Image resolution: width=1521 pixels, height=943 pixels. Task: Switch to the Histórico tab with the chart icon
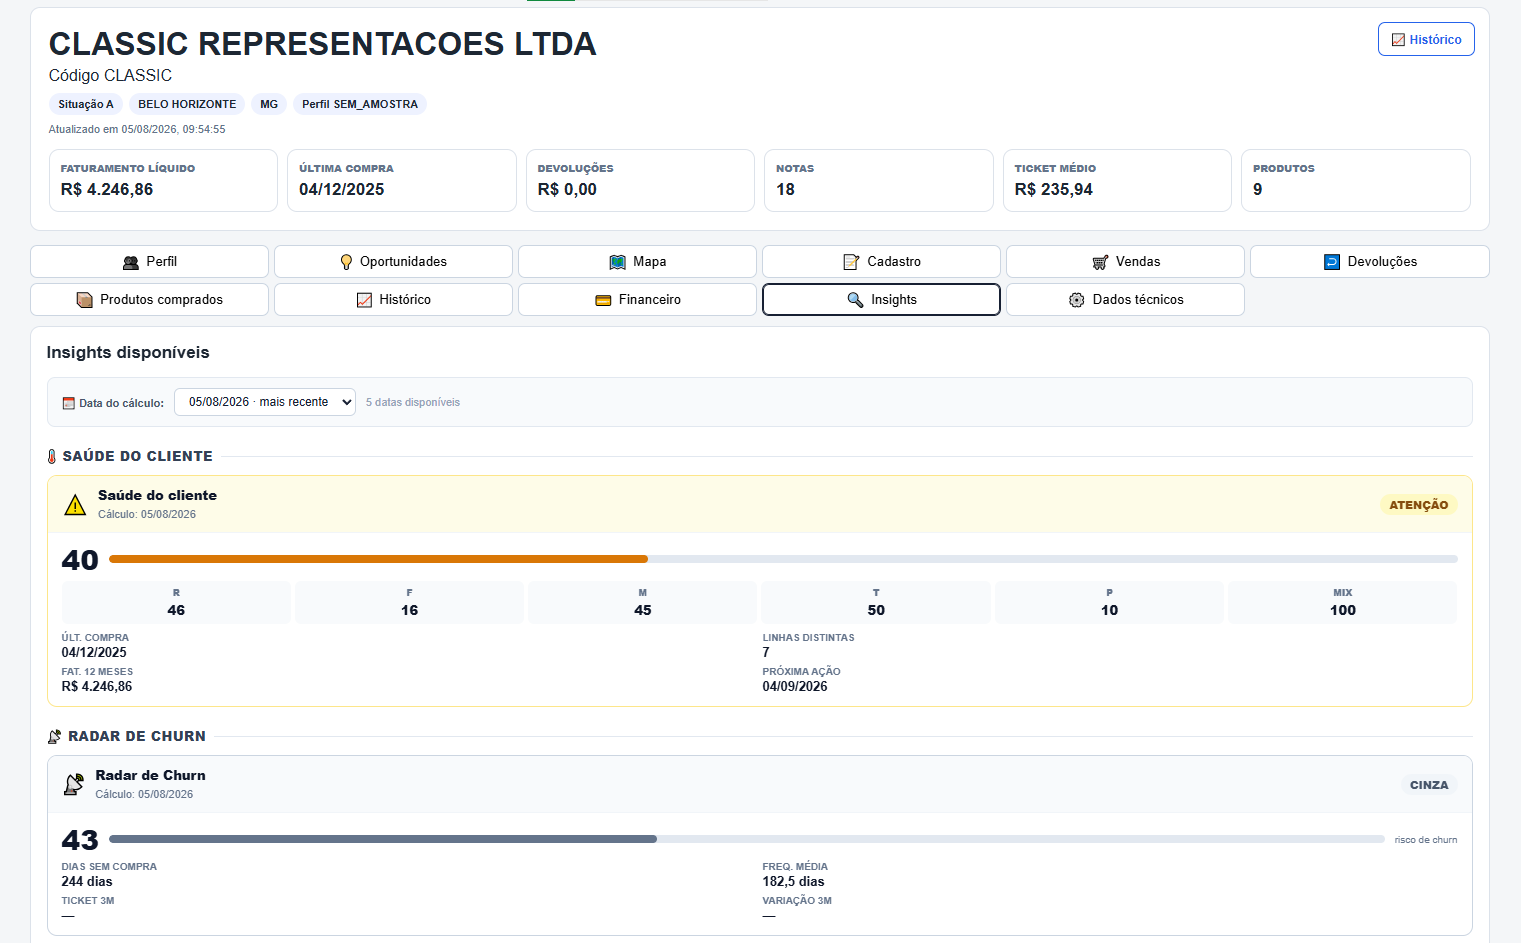point(393,300)
